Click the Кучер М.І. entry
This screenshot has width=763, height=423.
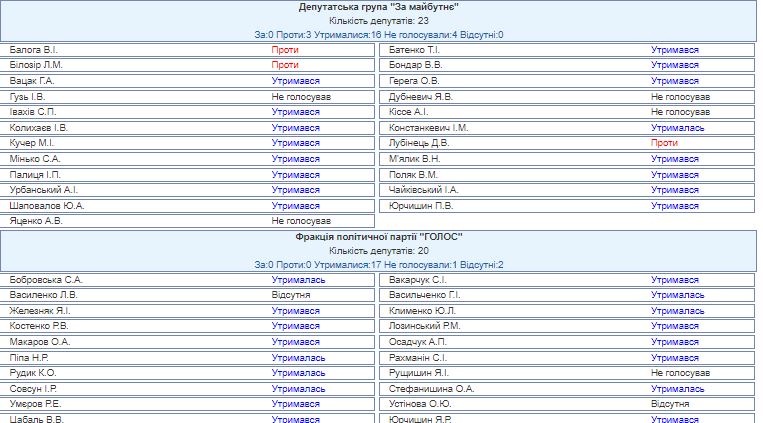point(32,143)
